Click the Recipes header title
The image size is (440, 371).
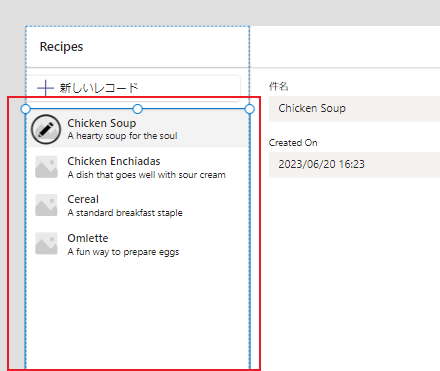(x=61, y=47)
